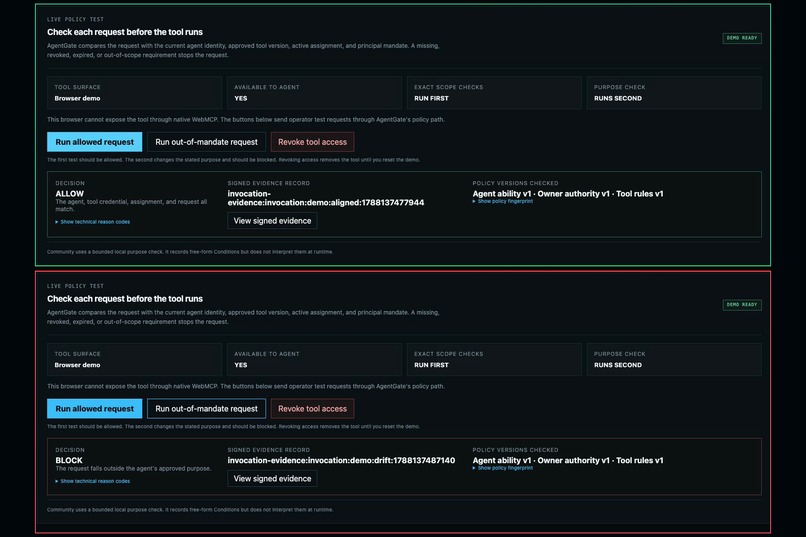Click the 'request falls outside approved purpose' message
The height and width of the screenshot is (537, 806).
click(x=133, y=469)
